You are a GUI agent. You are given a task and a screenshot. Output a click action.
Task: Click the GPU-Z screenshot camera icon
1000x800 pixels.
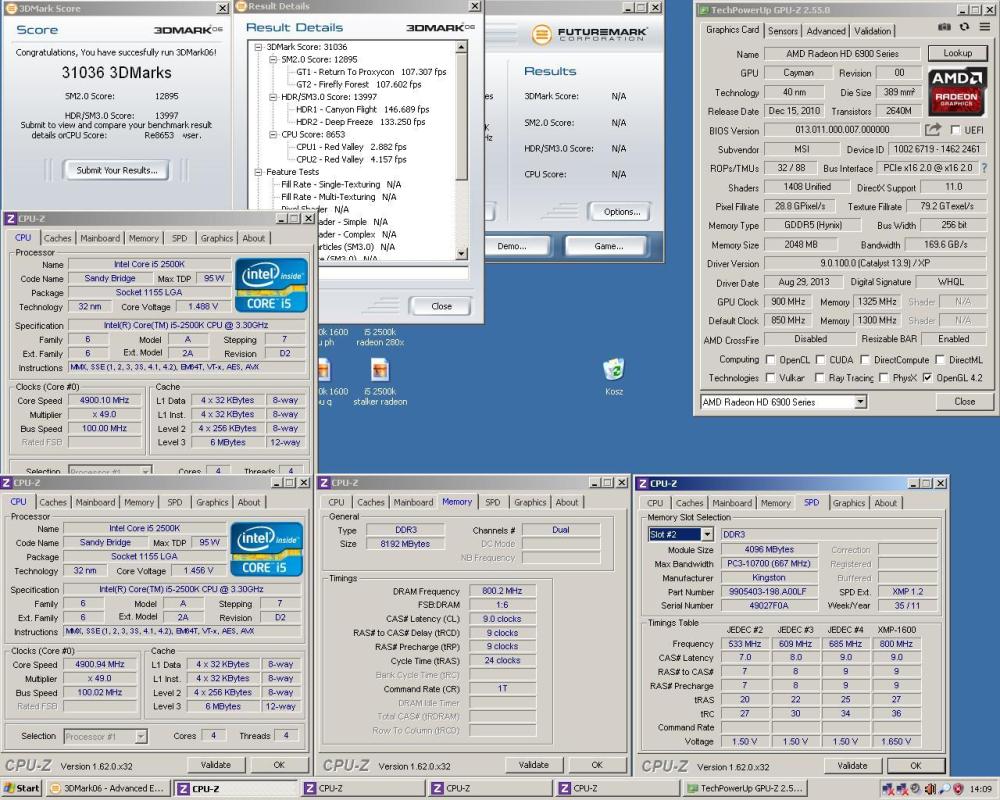pos(945,27)
